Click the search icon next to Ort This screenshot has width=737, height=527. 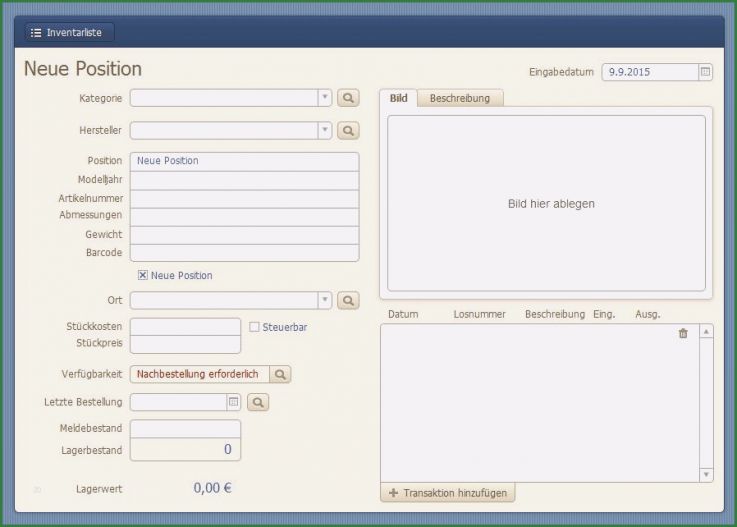[x=348, y=301]
